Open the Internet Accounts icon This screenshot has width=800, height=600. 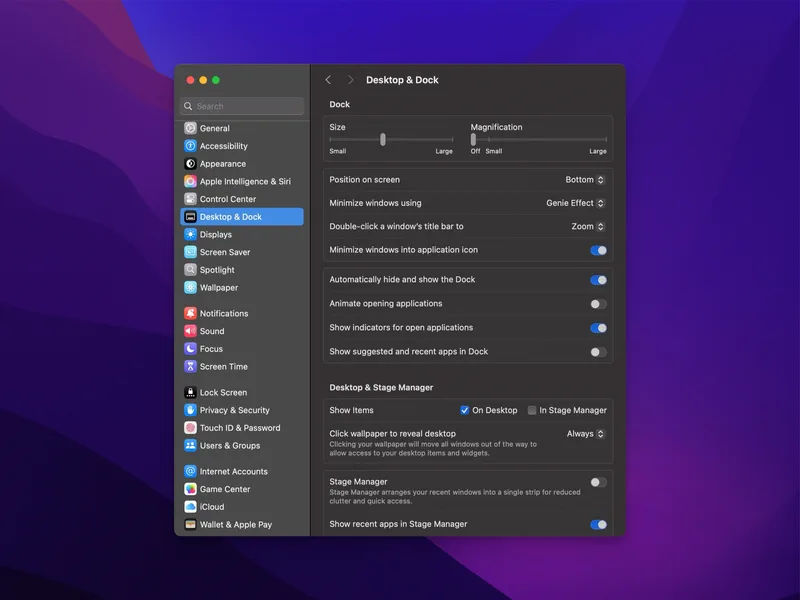[190, 471]
